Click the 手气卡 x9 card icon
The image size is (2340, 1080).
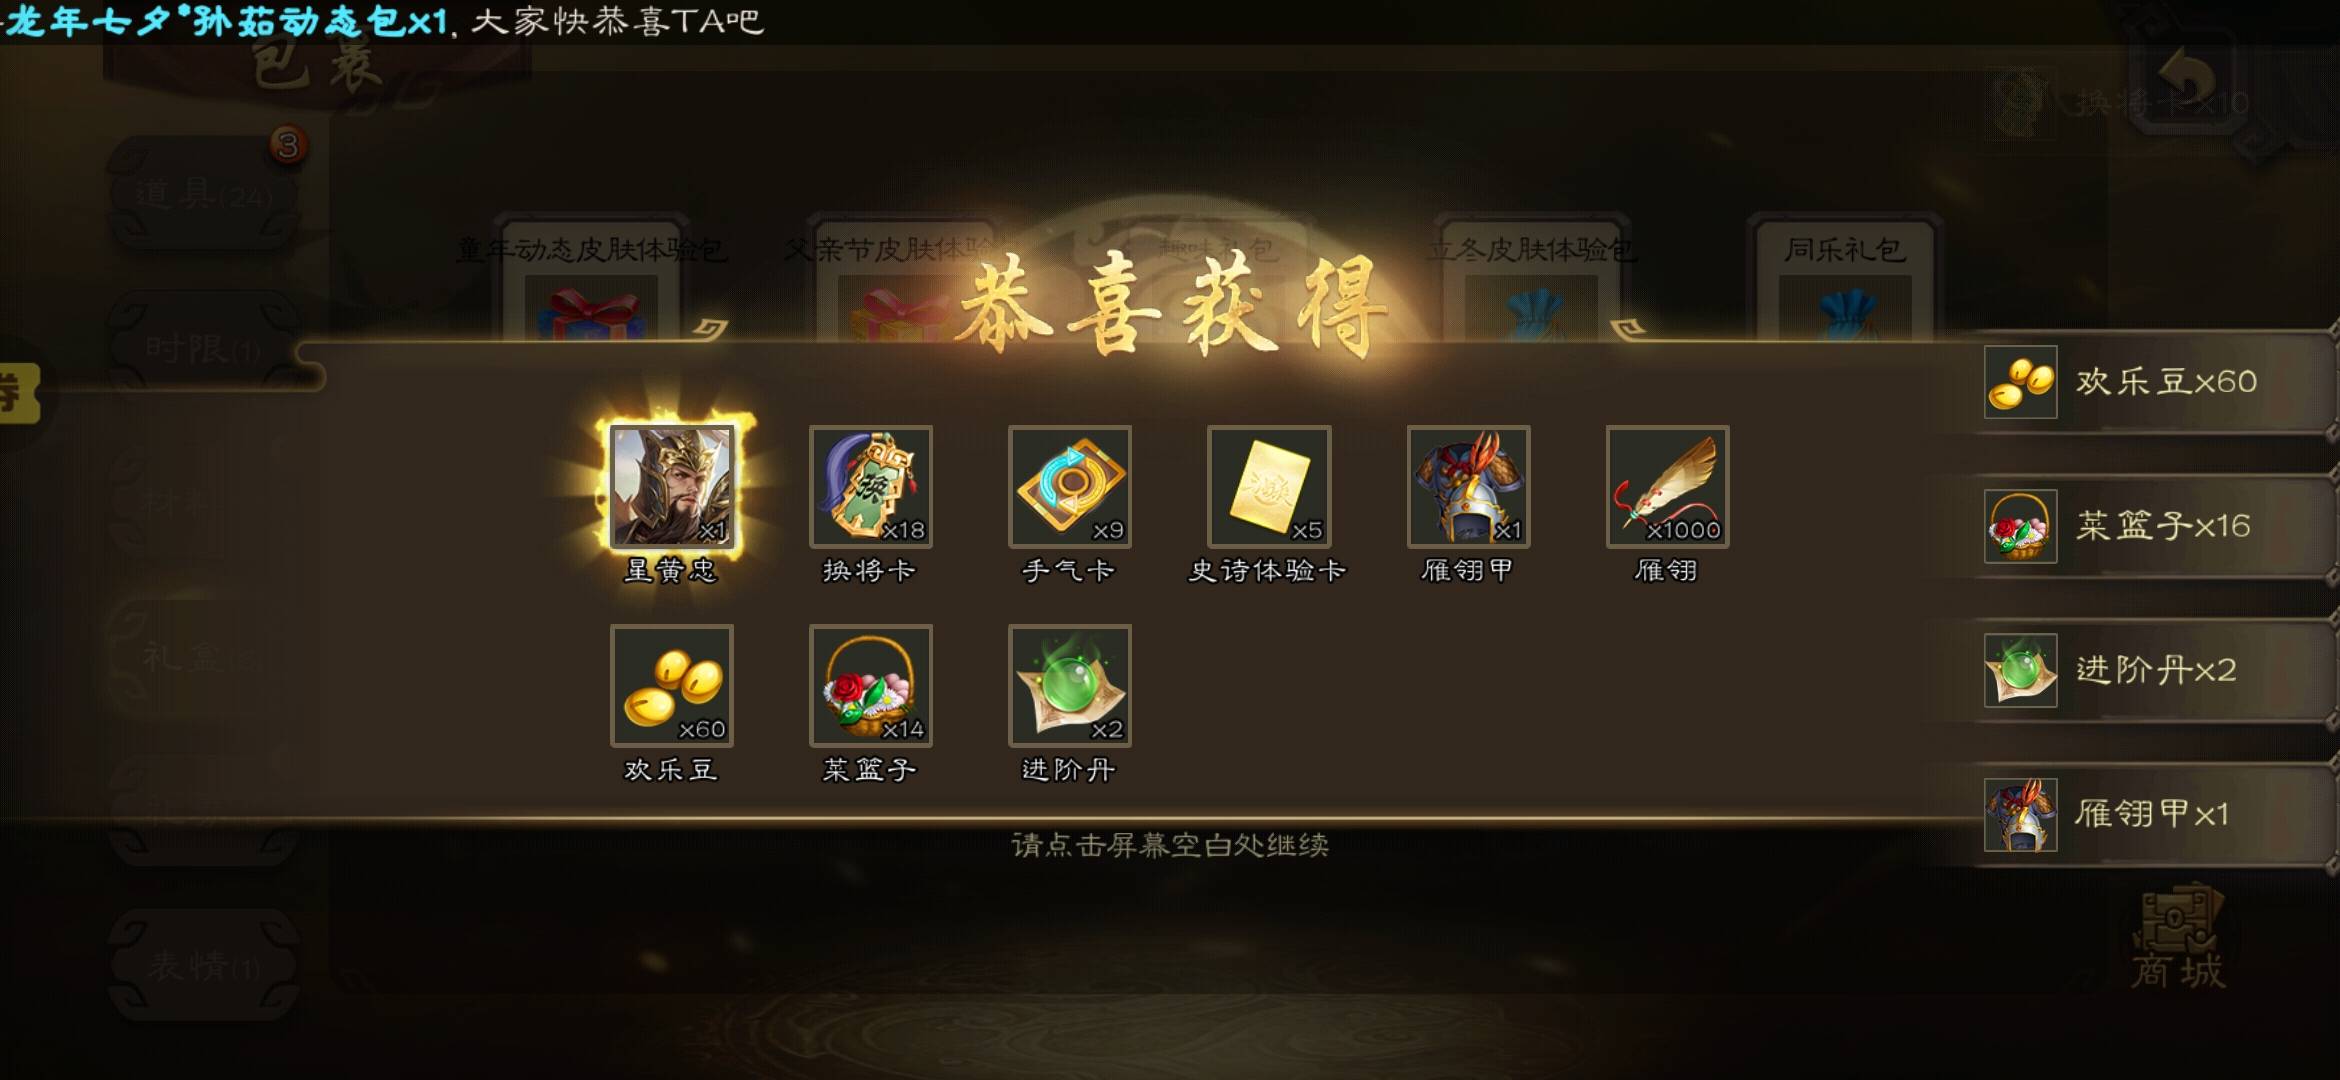1069,487
